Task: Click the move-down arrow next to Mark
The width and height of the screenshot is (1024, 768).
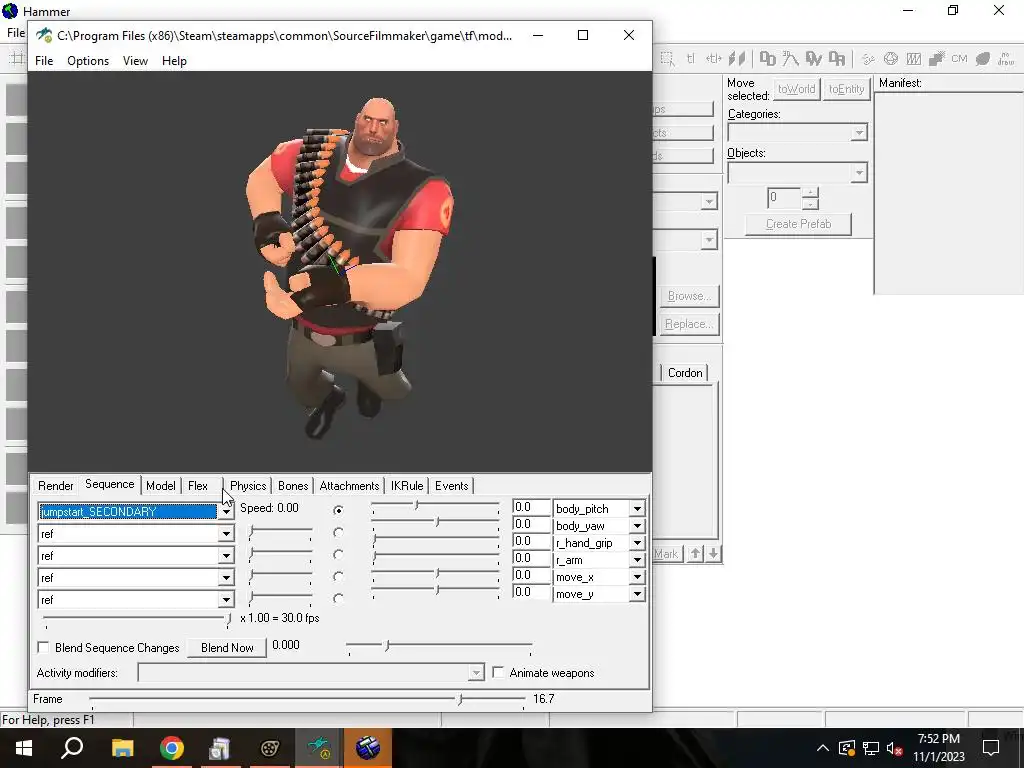Action: pos(713,553)
